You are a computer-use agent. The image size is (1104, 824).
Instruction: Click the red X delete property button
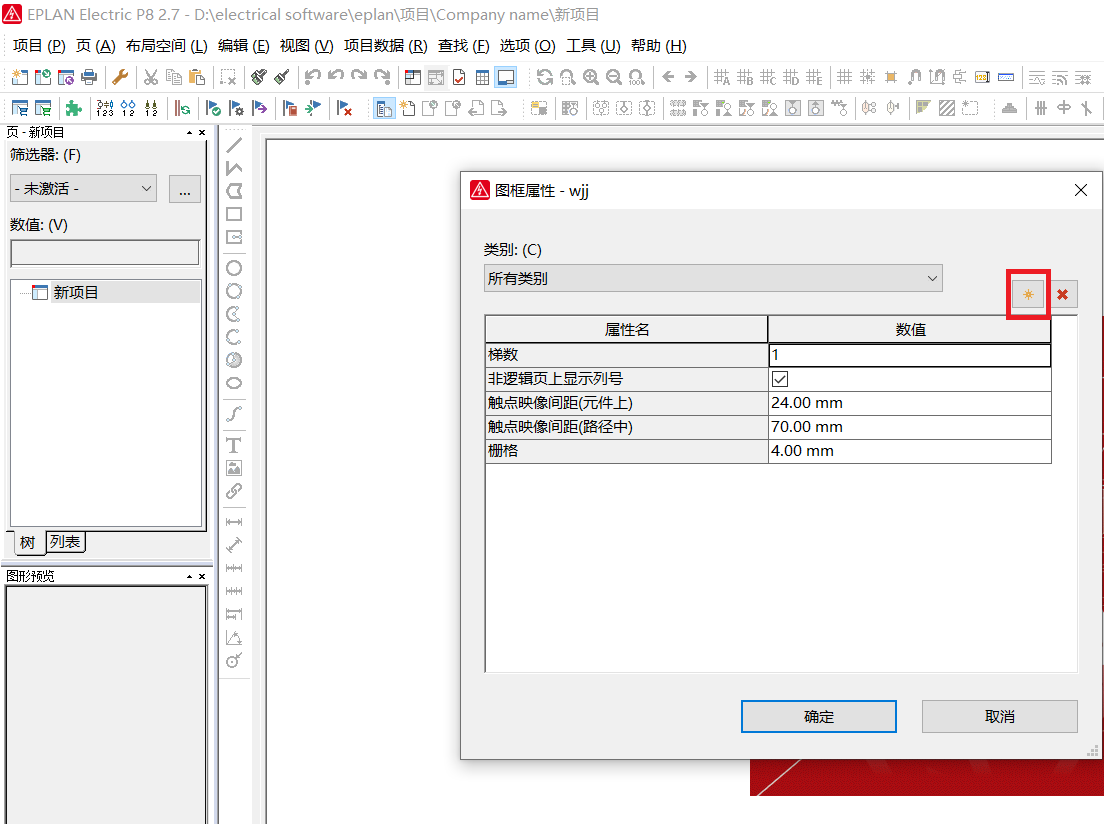[1062, 294]
